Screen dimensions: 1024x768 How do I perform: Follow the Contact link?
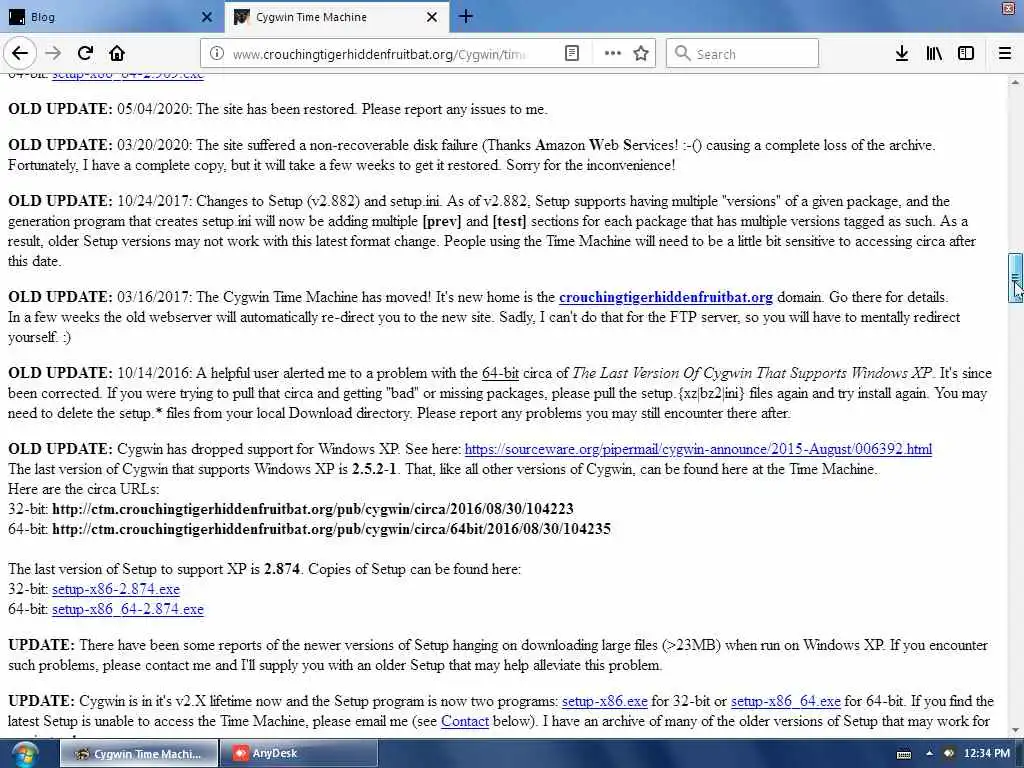pos(465,722)
